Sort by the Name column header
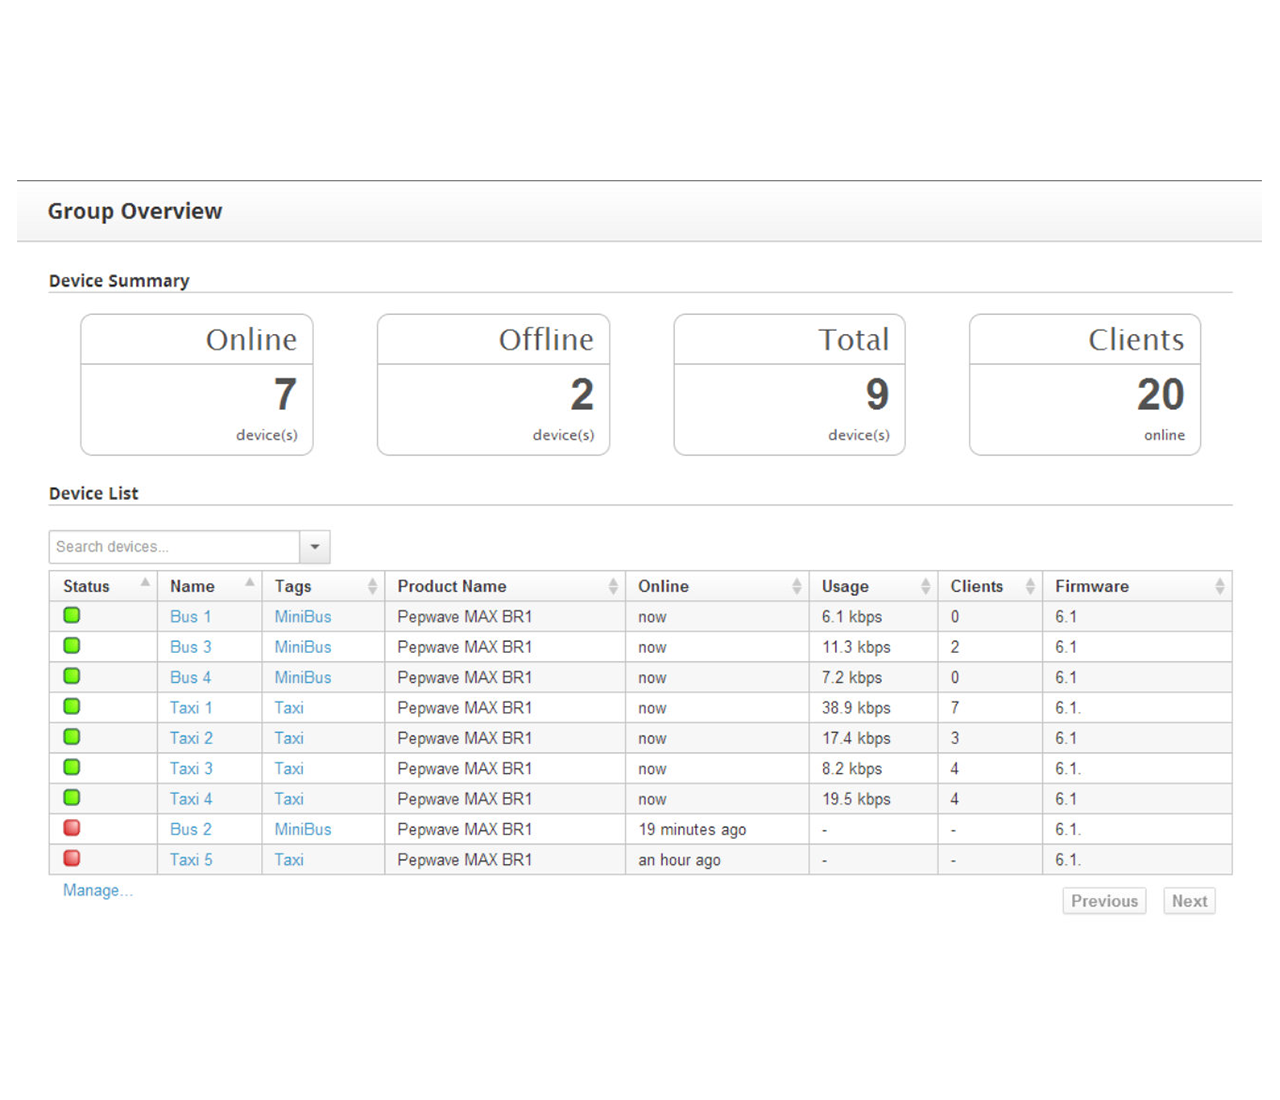This screenshot has width=1280, height=1100. [209, 586]
